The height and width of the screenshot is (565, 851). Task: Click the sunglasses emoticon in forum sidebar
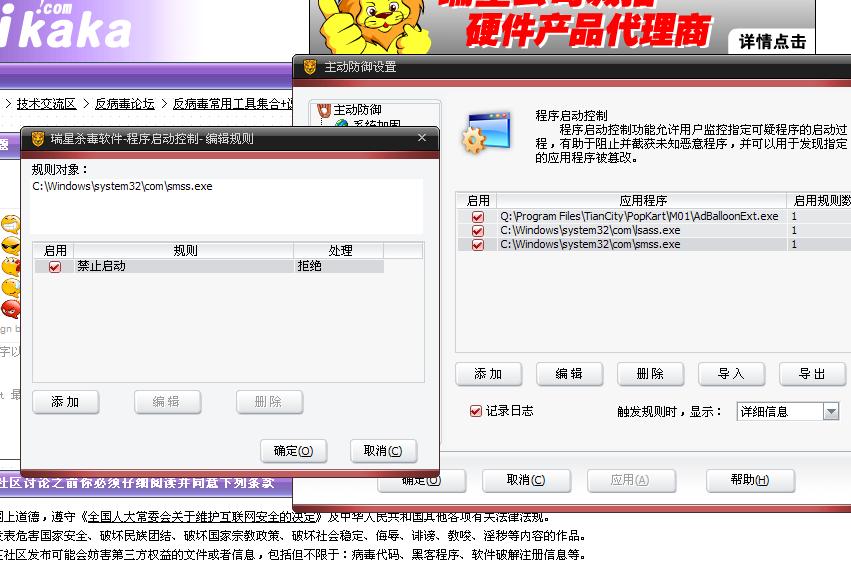tap(10, 246)
